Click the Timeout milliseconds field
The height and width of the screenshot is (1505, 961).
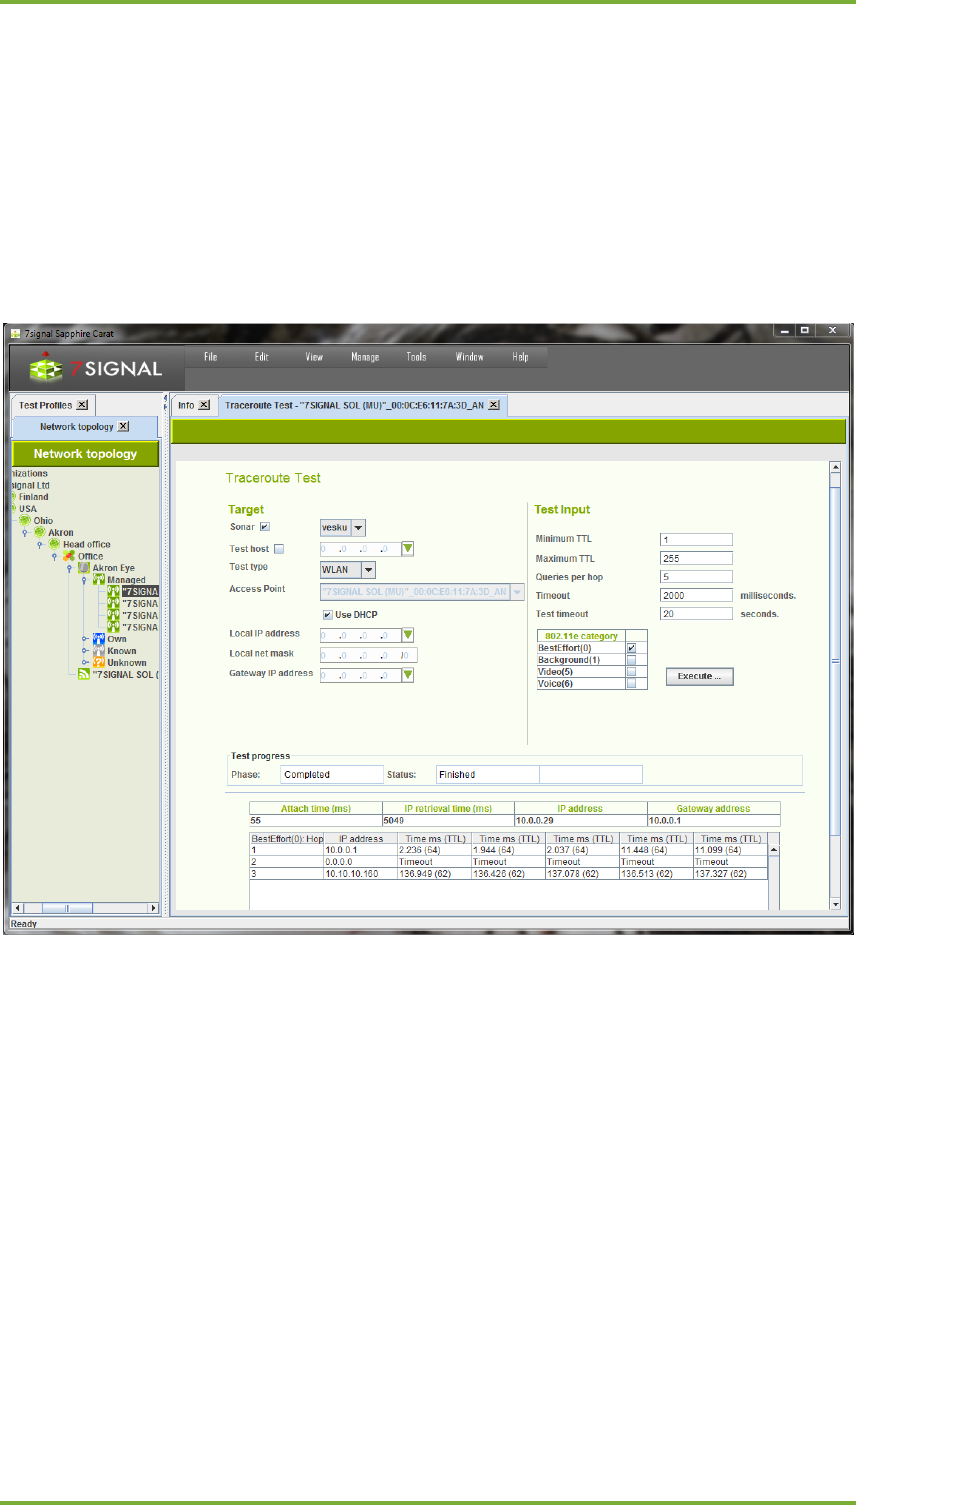(696, 596)
